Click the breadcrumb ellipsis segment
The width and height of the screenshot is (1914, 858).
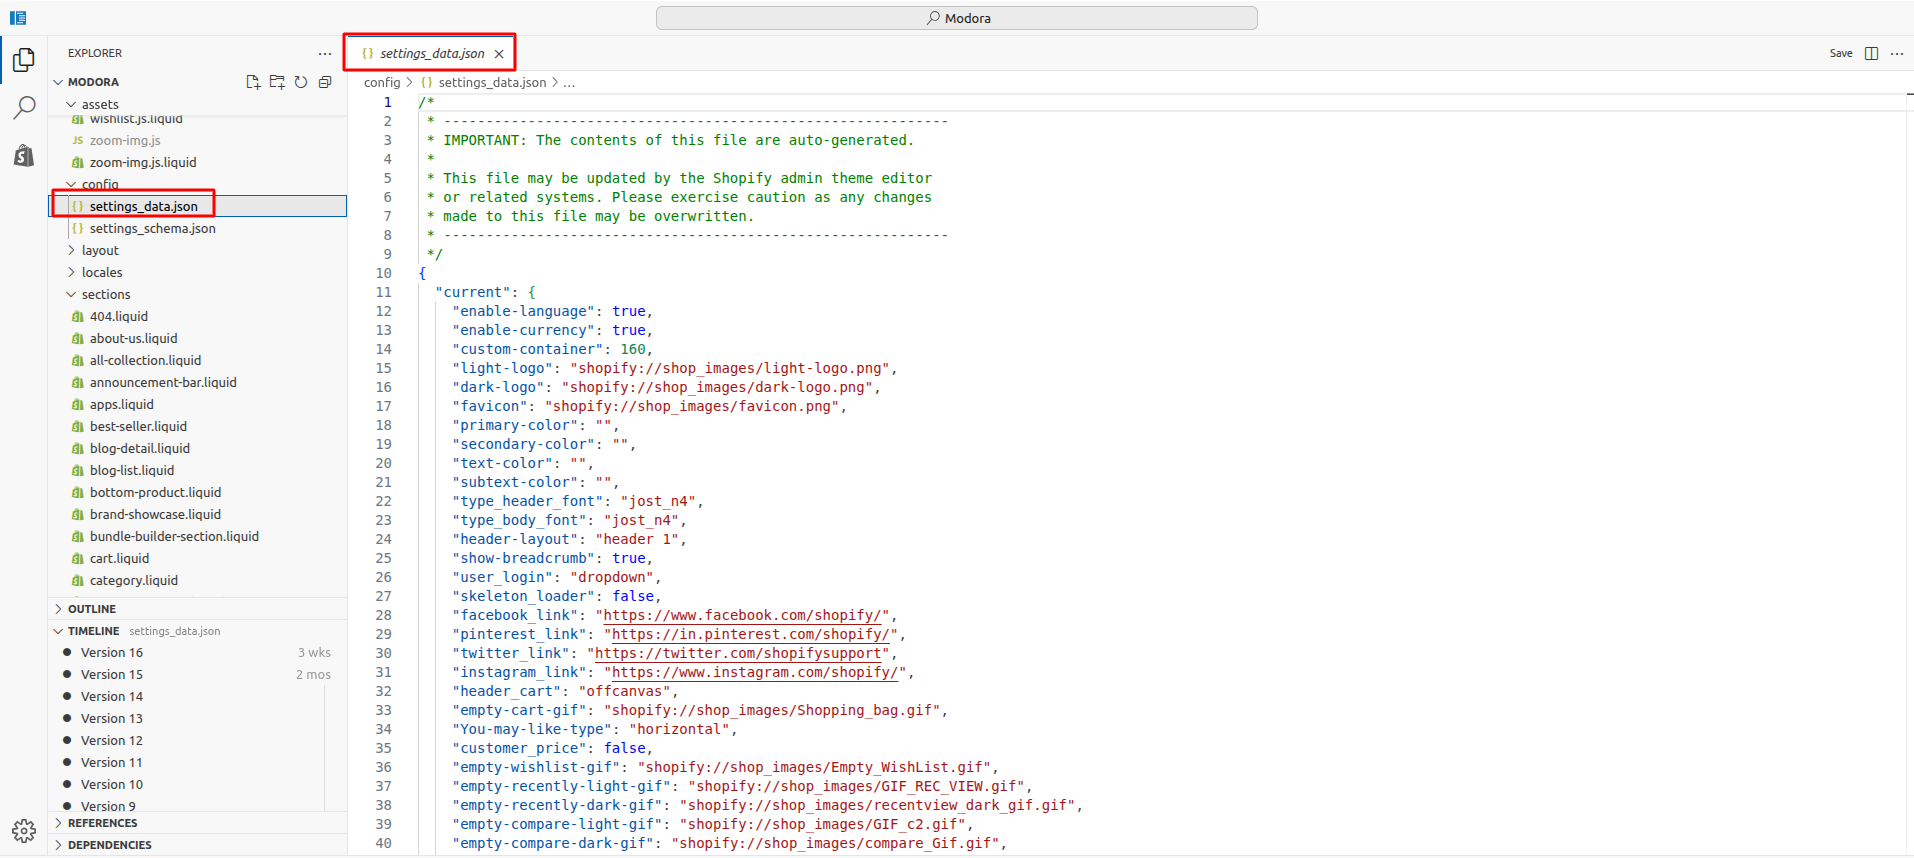tap(569, 82)
